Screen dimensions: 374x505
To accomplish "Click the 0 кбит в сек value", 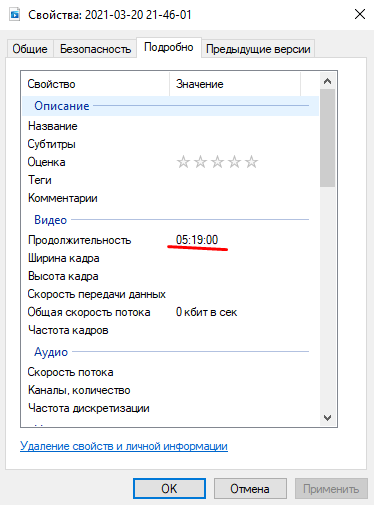I will click(x=206, y=312).
